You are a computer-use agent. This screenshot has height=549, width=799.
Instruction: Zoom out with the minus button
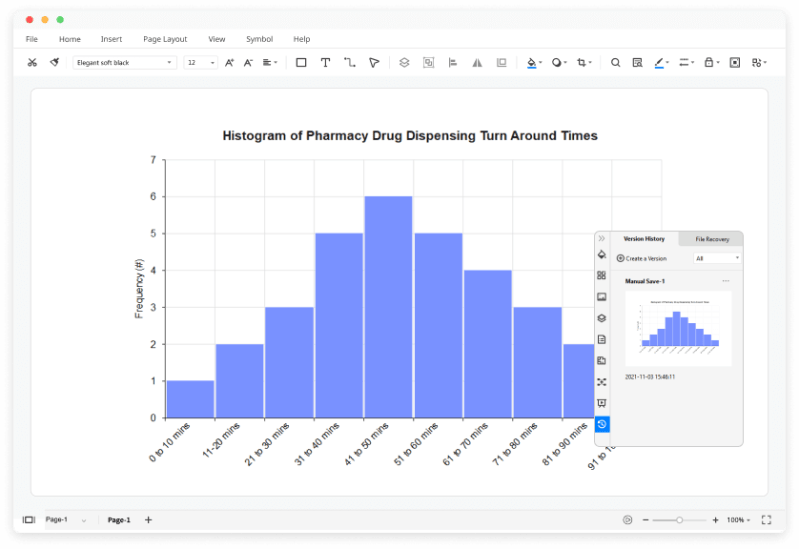[x=646, y=520]
